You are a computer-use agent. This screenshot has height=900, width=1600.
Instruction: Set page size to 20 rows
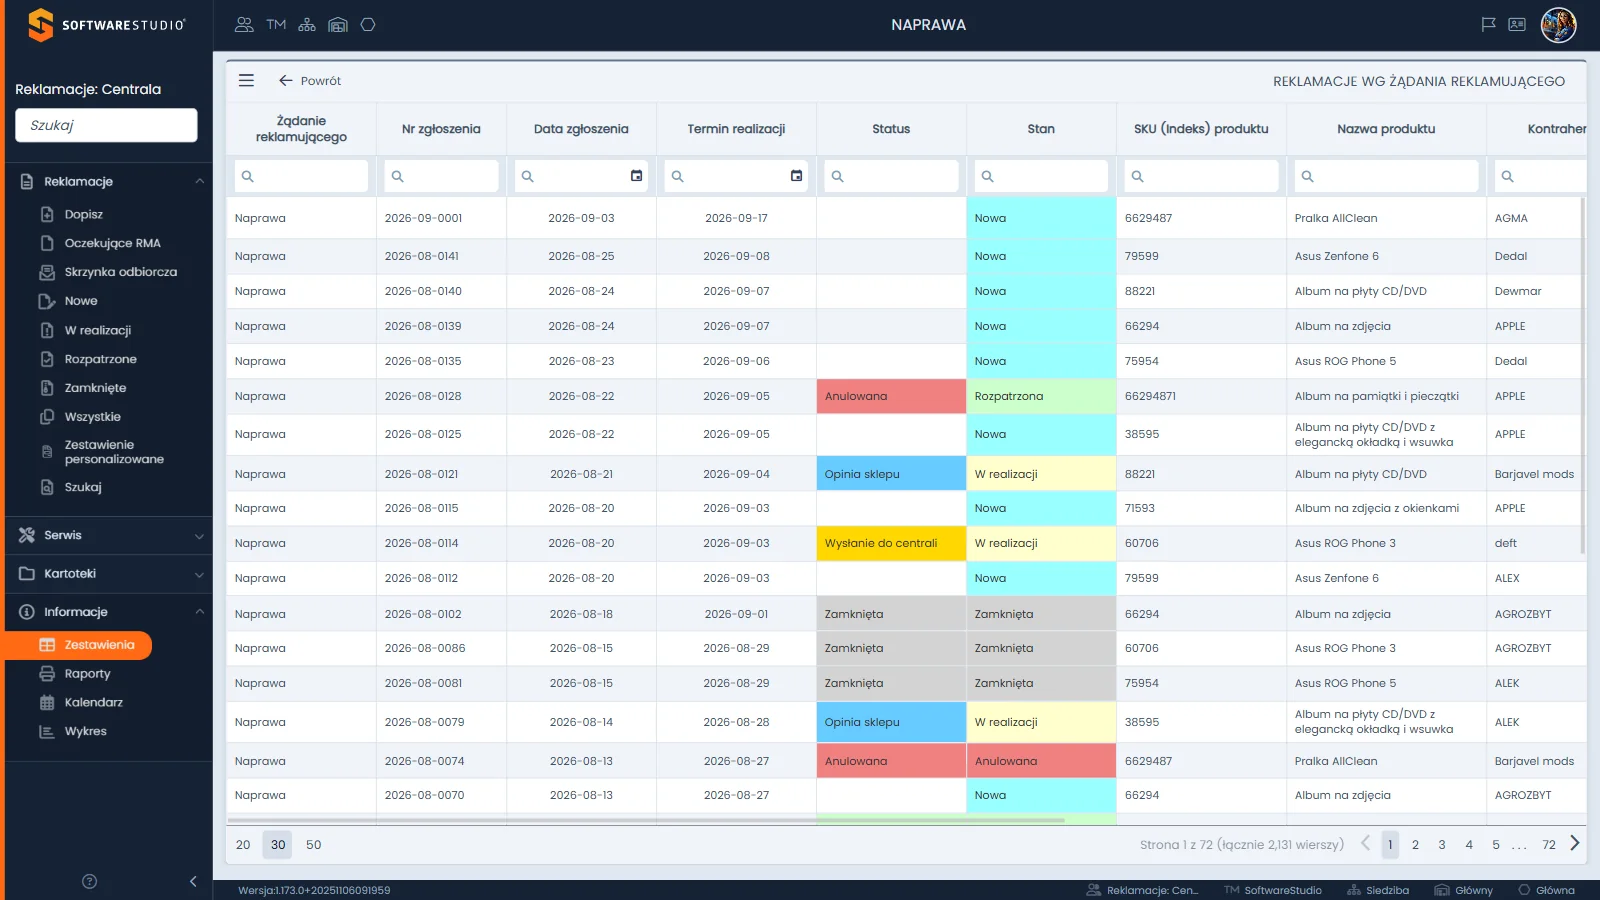coord(243,845)
